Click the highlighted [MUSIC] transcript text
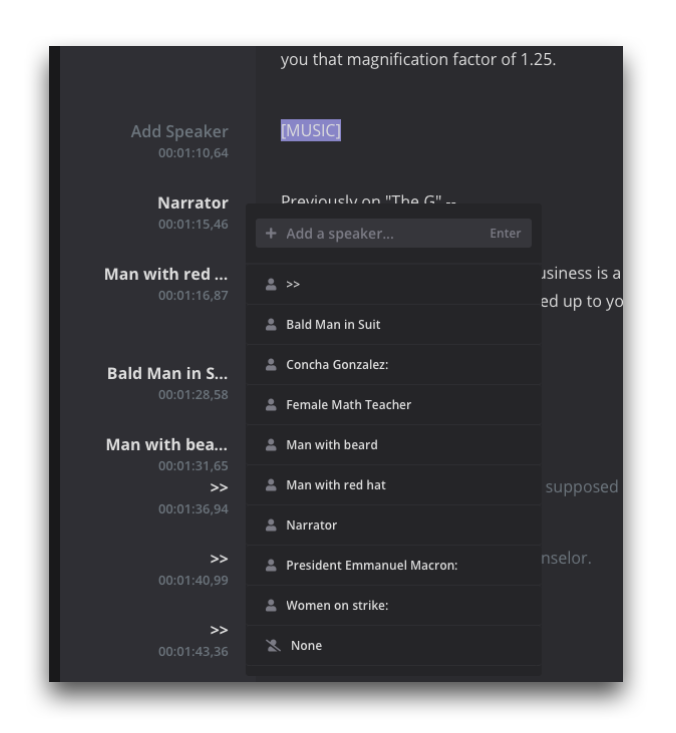This screenshot has height=733, width=676. pos(311,130)
